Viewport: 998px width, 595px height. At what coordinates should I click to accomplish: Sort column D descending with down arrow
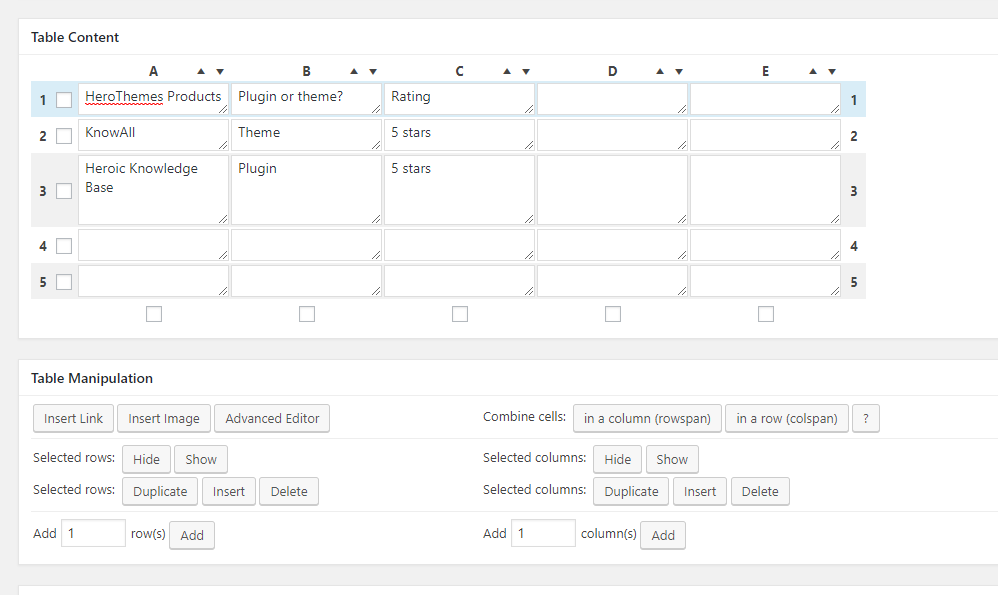click(679, 72)
